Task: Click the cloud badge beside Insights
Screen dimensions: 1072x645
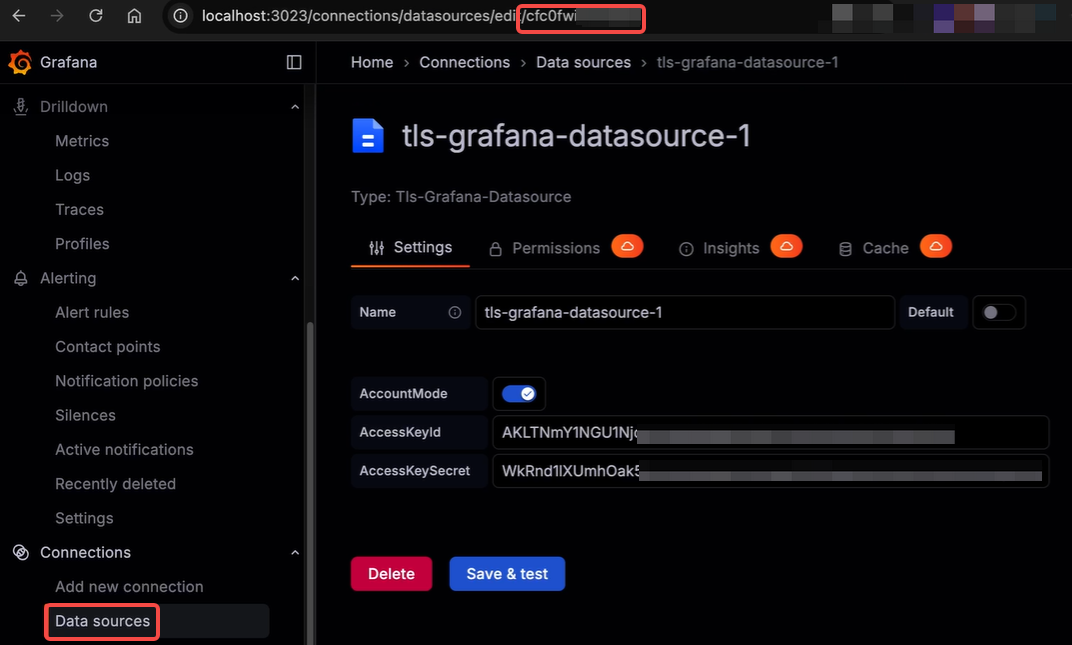Action: click(x=786, y=246)
